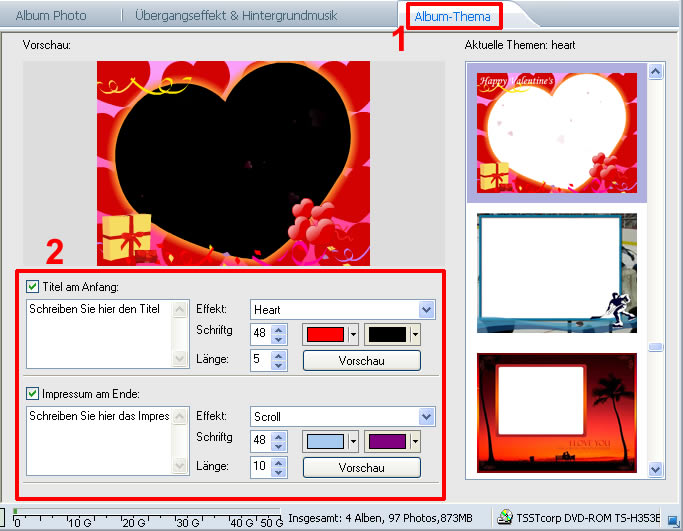Increase title font size stepper
The image size is (683, 531).
(x=279, y=329)
